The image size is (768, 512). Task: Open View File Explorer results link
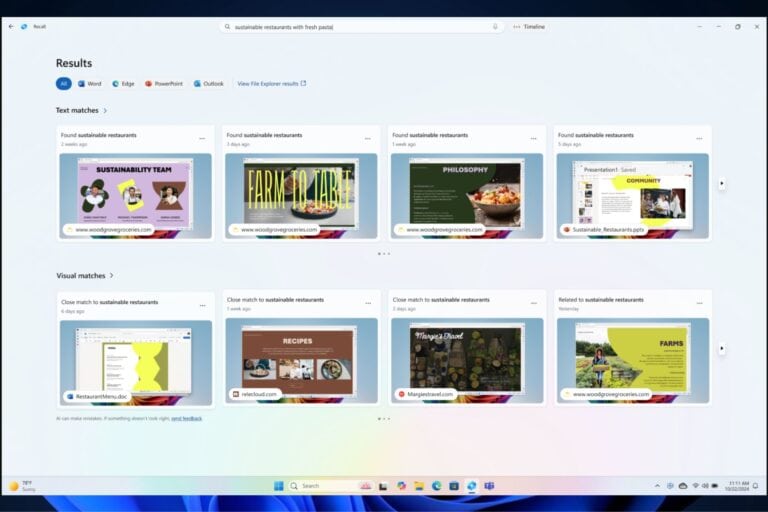pos(272,84)
